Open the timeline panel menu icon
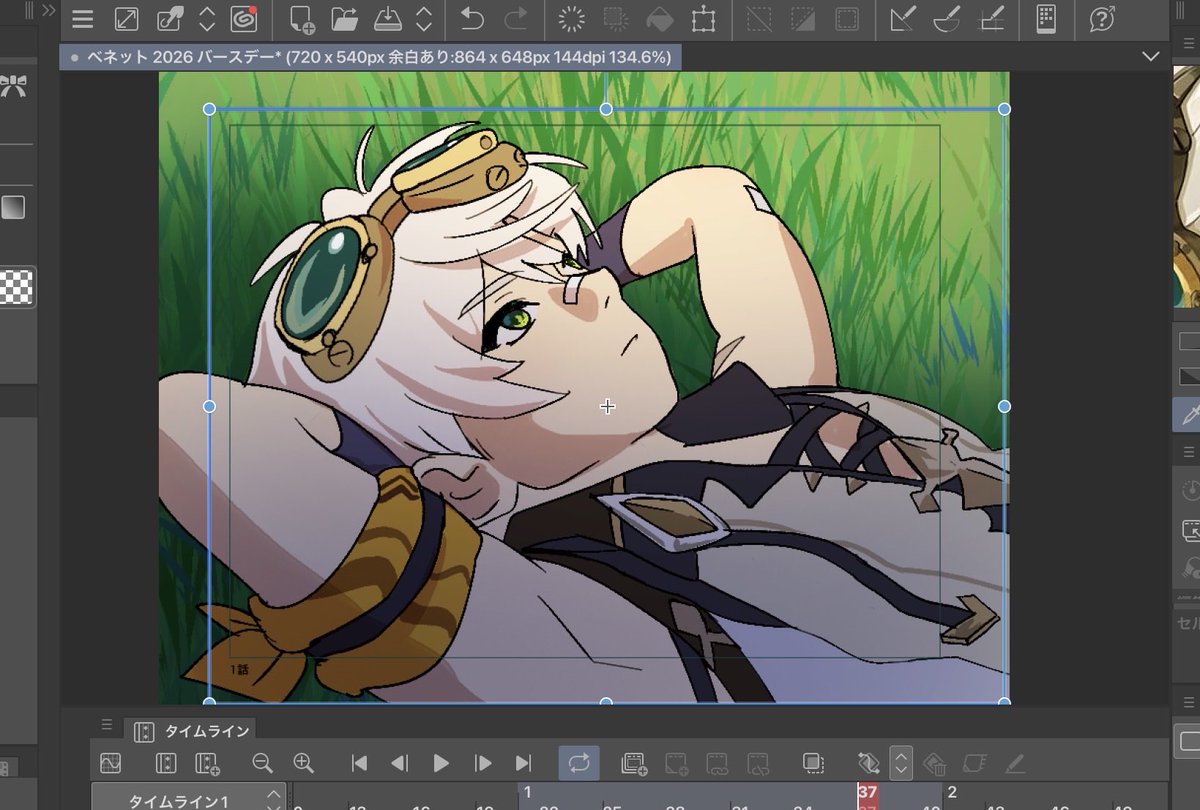Screen dimensions: 1200x810 click(x=107, y=725)
